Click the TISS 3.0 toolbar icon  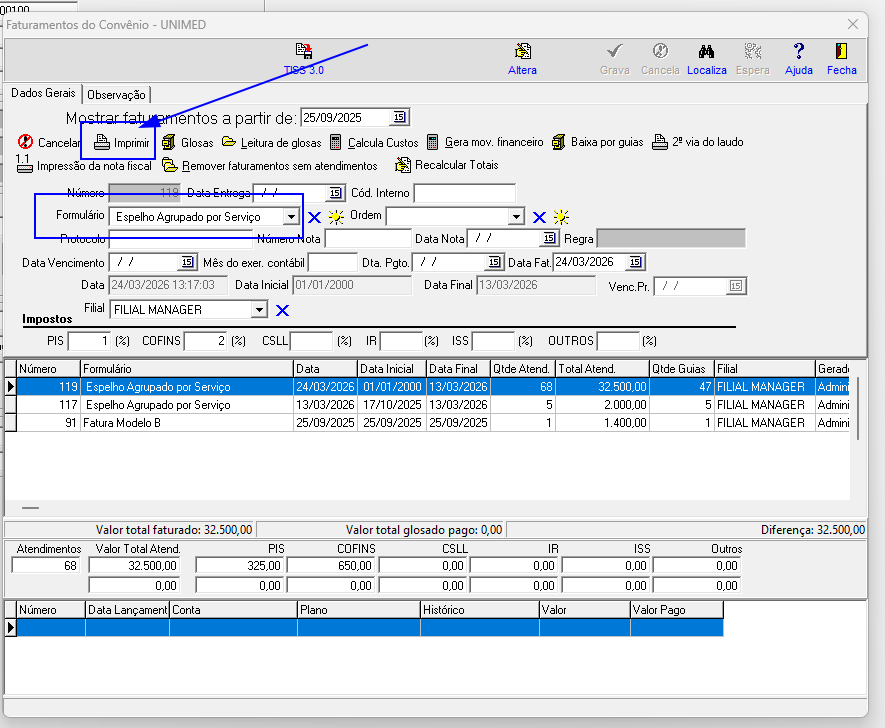[x=304, y=52]
